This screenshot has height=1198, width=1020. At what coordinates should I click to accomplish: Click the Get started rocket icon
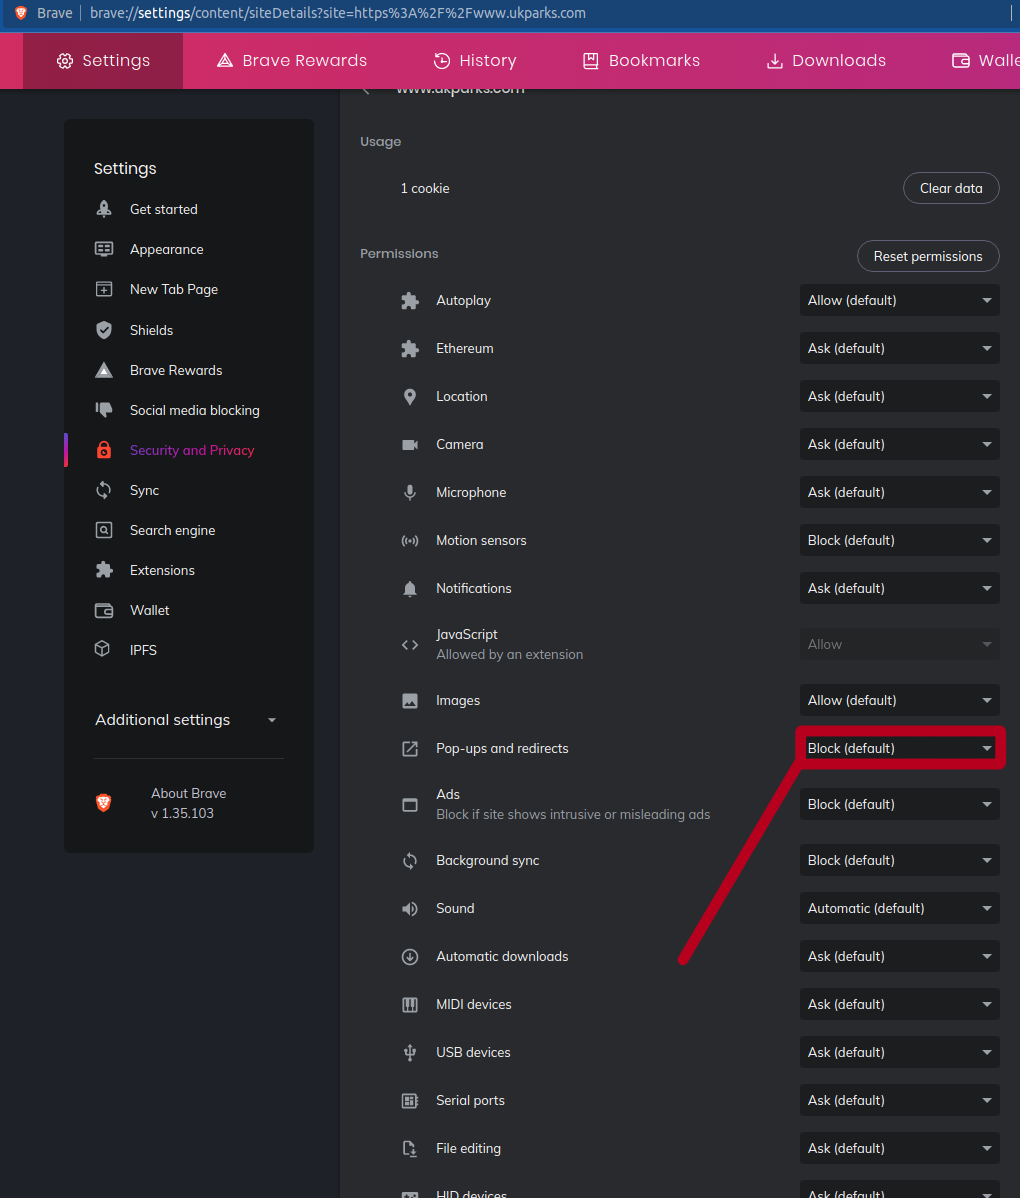click(104, 209)
